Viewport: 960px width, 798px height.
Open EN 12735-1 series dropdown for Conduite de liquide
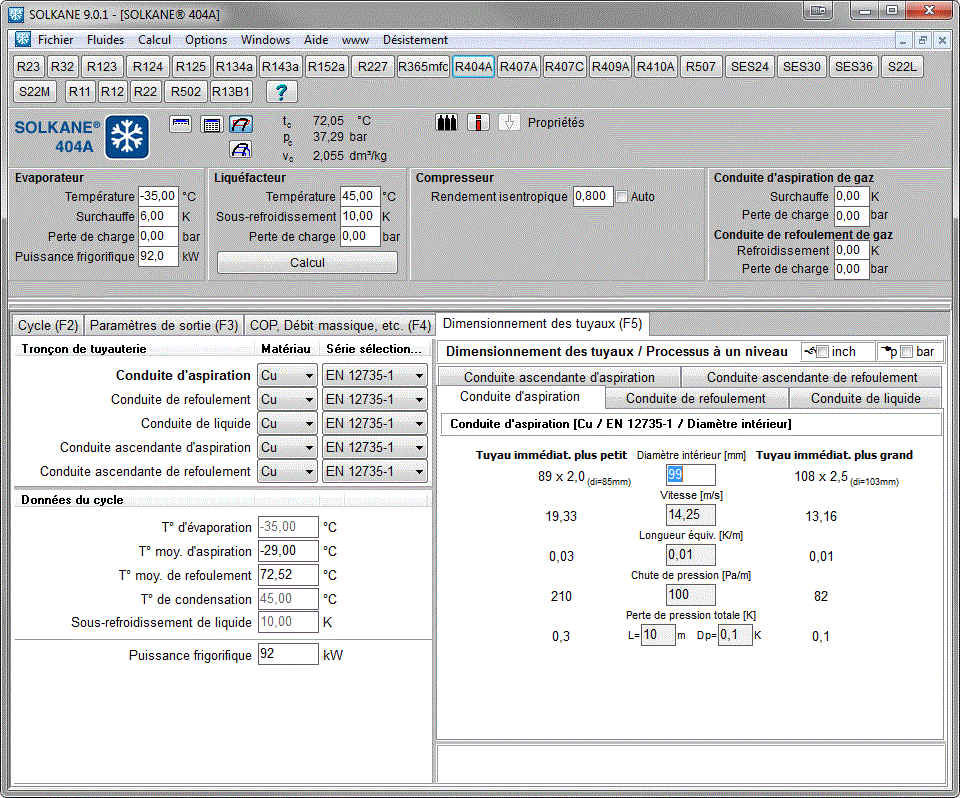coord(375,423)
